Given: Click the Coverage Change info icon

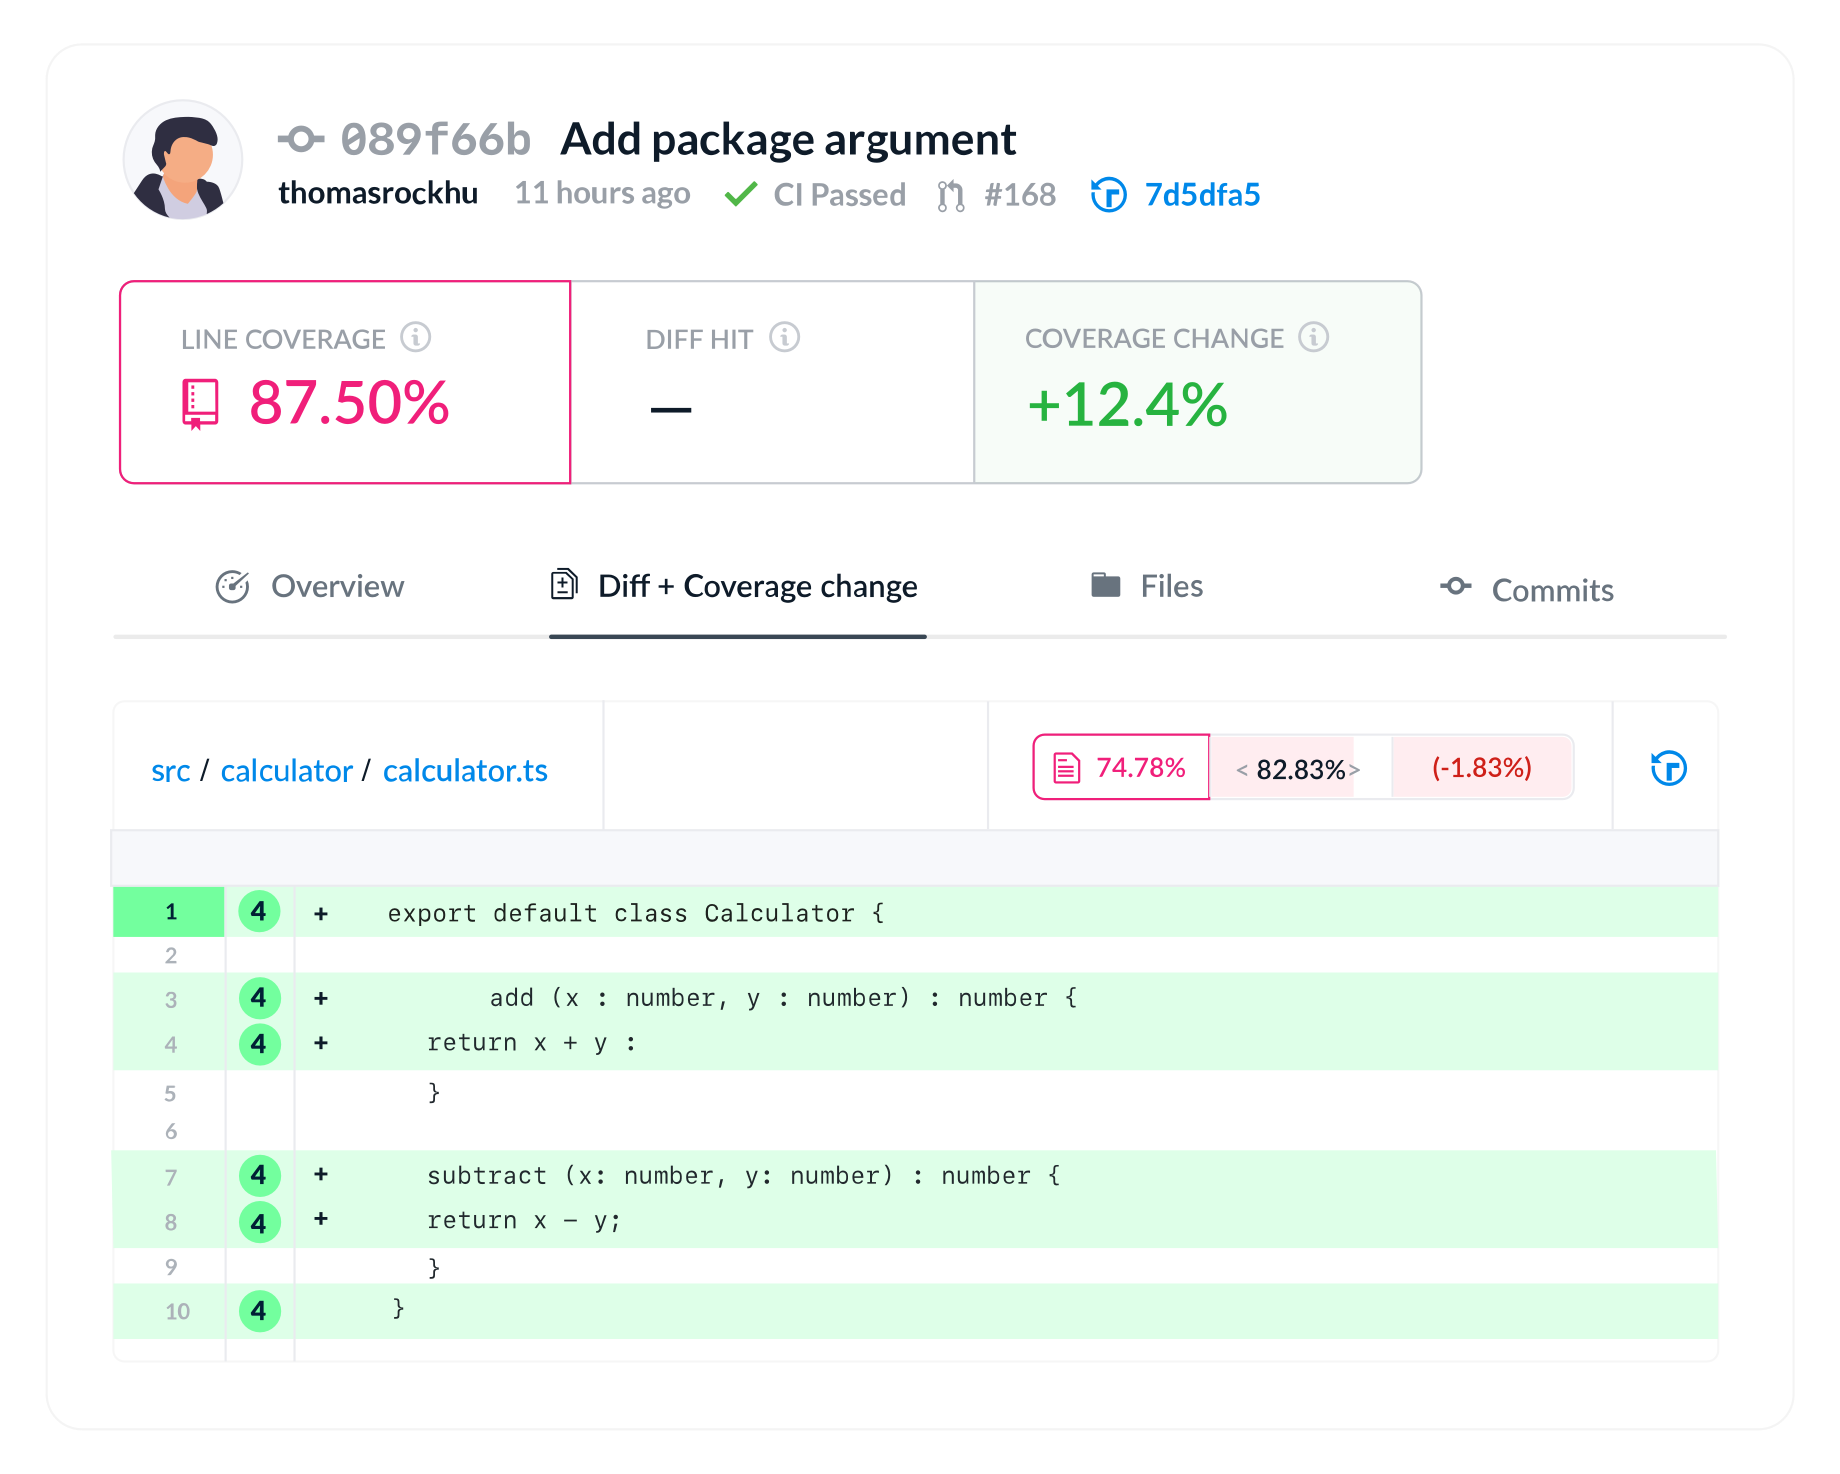Looking at the screenshot, I should pyautogui.click(x=1315, y=338).
